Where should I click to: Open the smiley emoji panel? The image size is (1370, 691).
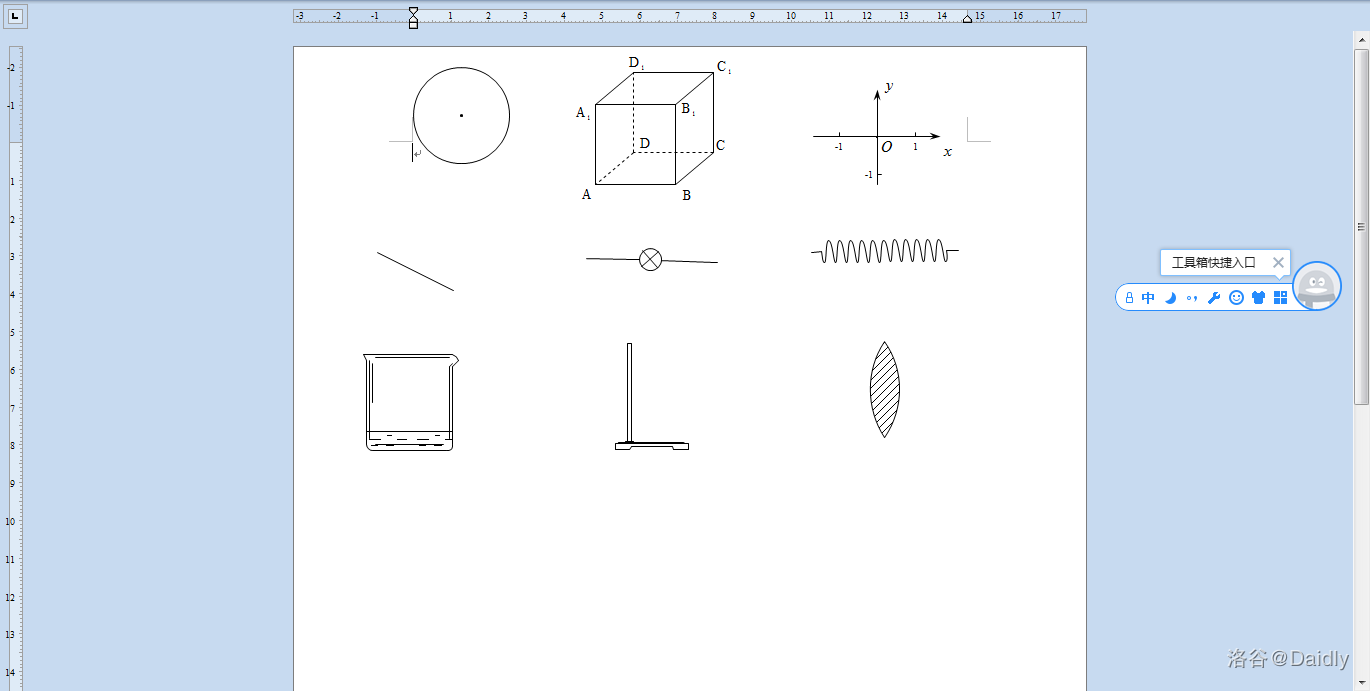(1236, 298)
